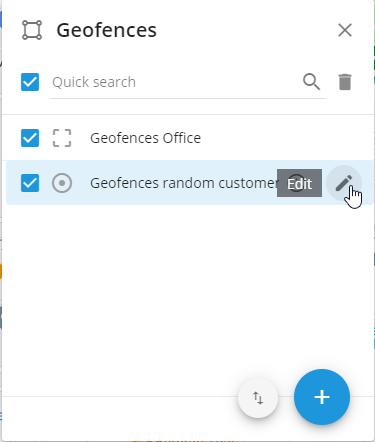Click the search magnifier icon

click(x=312, y=82)
